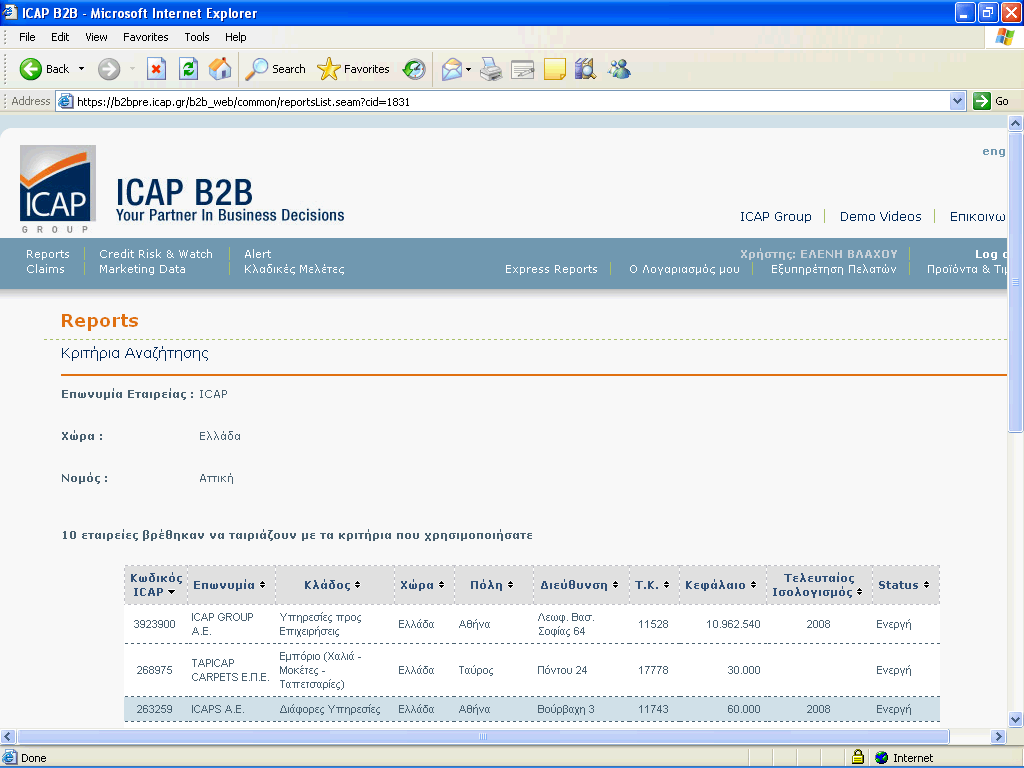Sort table by Διεύθυνση column

click(579, 585)
